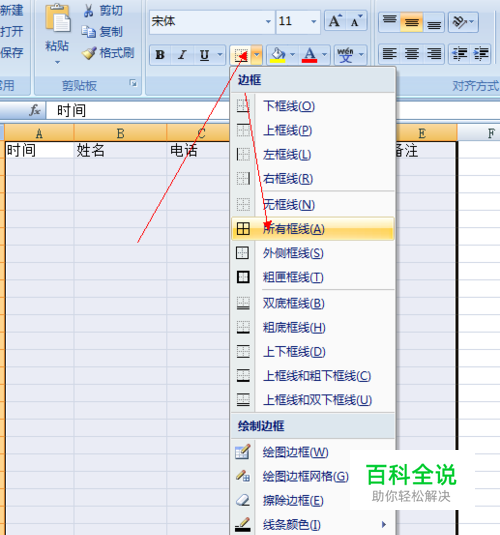Open phonetic guide dropdown arrow
Screen dimensions: 500x535
coord(361,55)
